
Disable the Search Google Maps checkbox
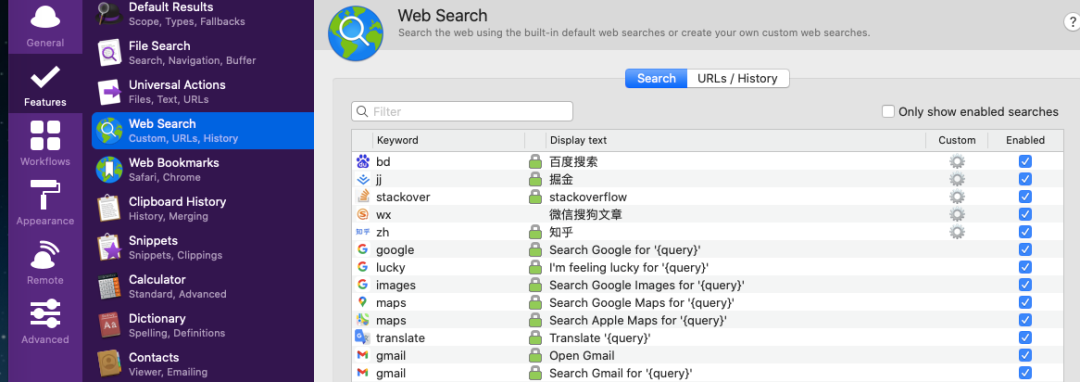point(1026,303)
